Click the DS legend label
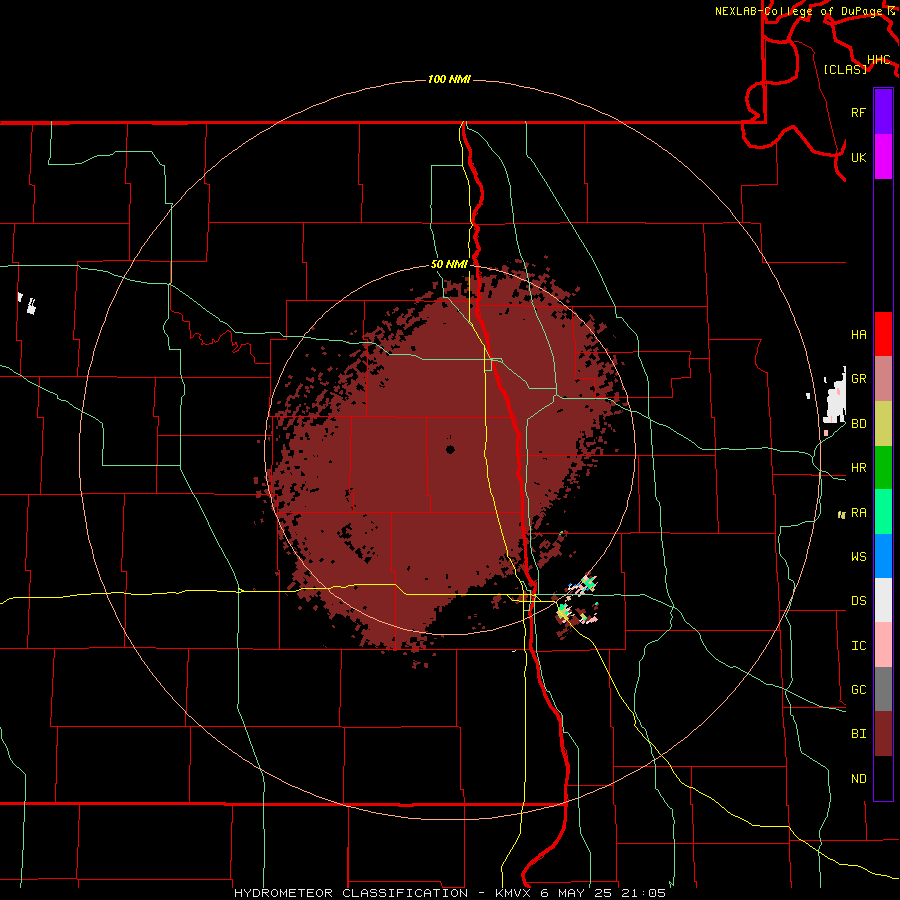Viewport: 900px width, 900px height. point(858,601)
